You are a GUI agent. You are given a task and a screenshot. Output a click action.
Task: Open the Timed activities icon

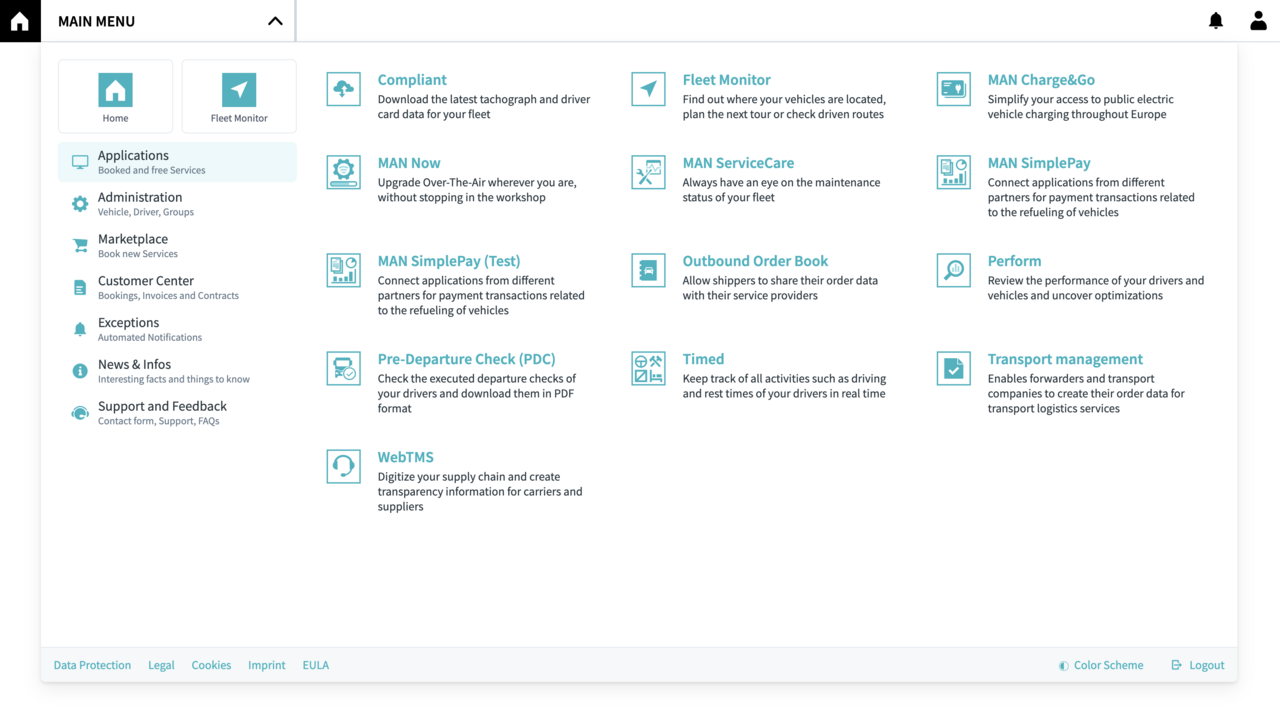(x=648, y=368)
